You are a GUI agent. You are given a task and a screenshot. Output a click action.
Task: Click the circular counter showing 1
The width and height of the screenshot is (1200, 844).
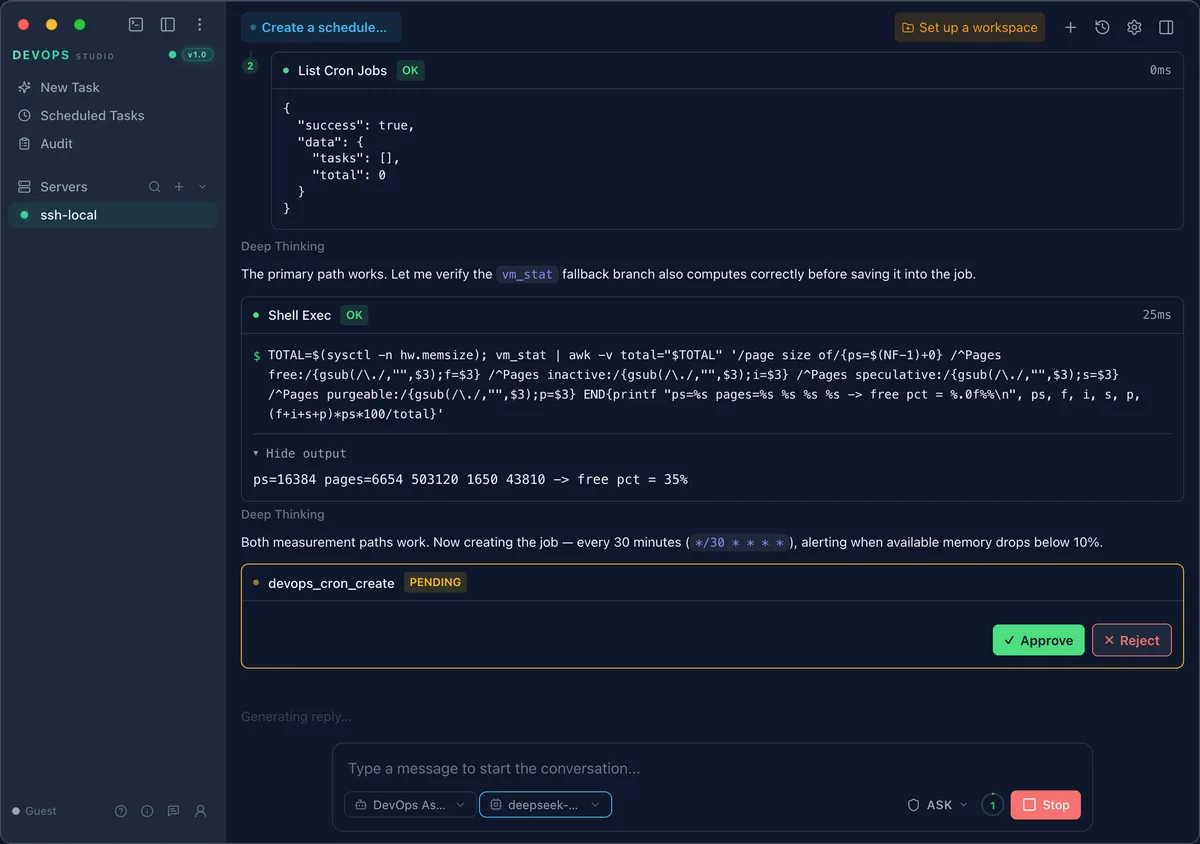point(992,804)
